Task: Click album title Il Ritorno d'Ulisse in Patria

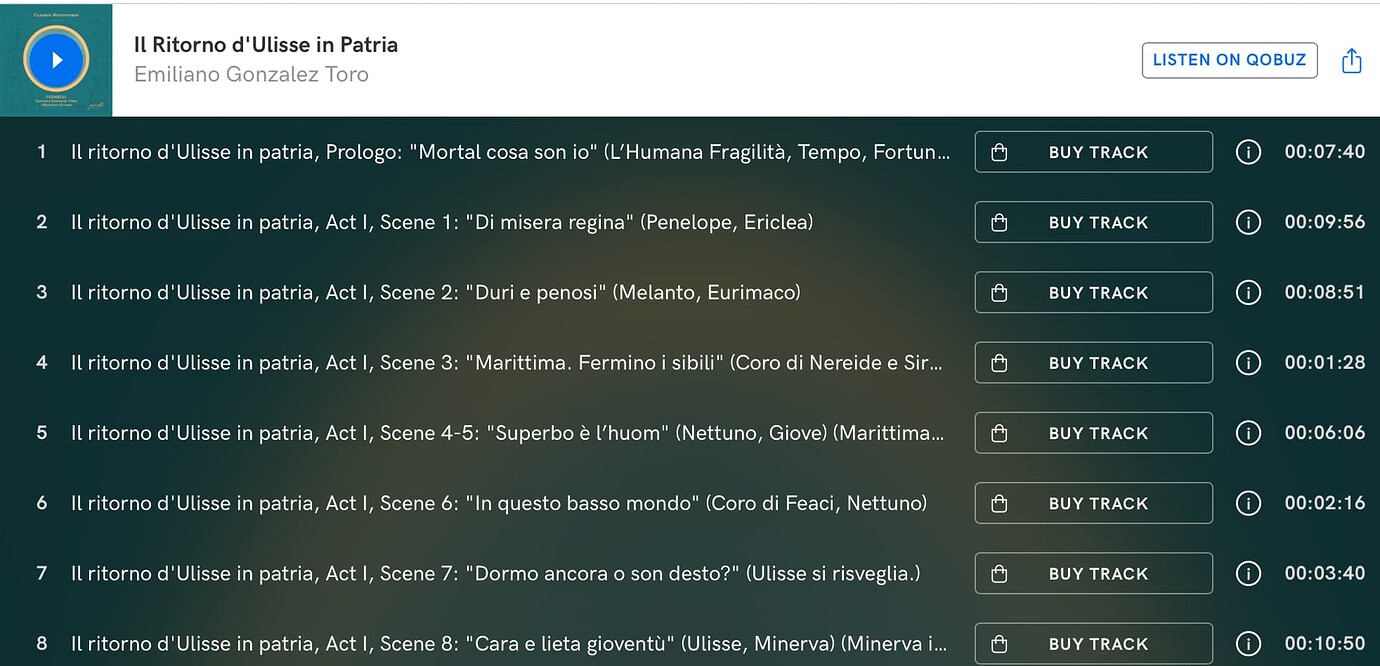Action: (266, 45)
